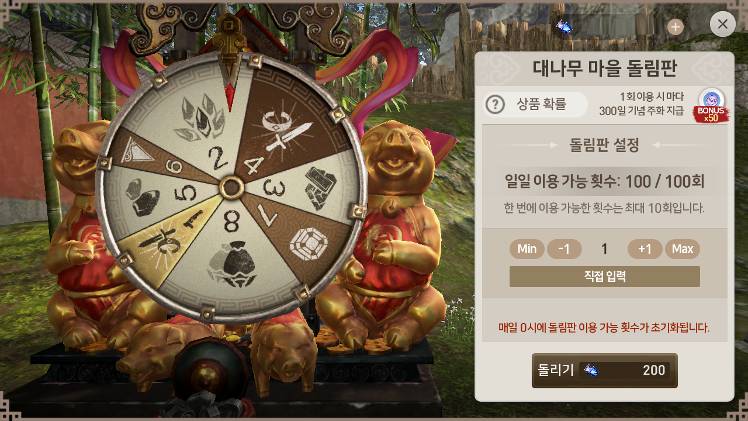The height and width of the screenshot is (421, 748).
Task: Click the crystal shards icon in segment 2
Action: (x=203, y=118)
